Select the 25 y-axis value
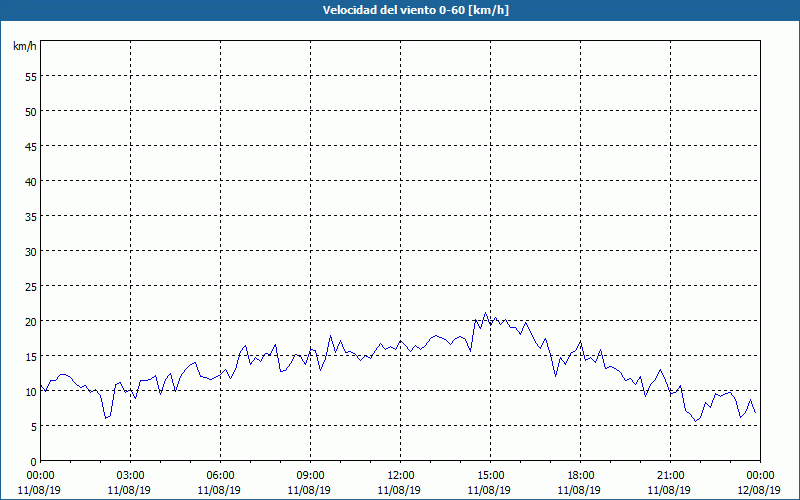The height and width of the screenshot is (500, 800). 31,287
